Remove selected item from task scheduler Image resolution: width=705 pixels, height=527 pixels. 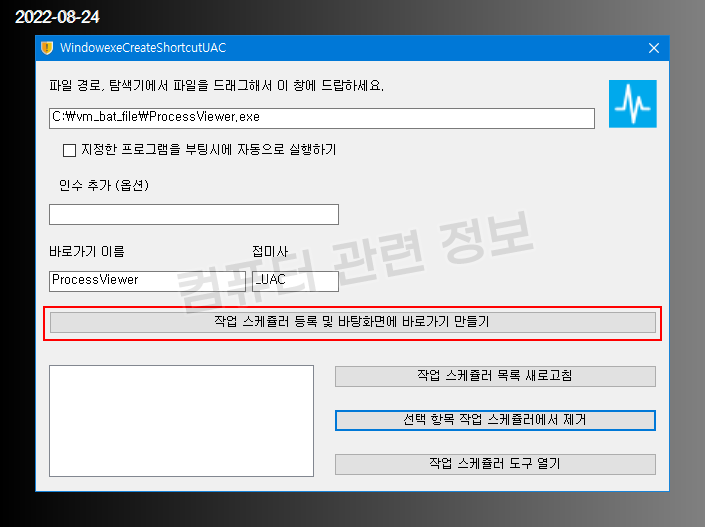click(x=495, y=420)
